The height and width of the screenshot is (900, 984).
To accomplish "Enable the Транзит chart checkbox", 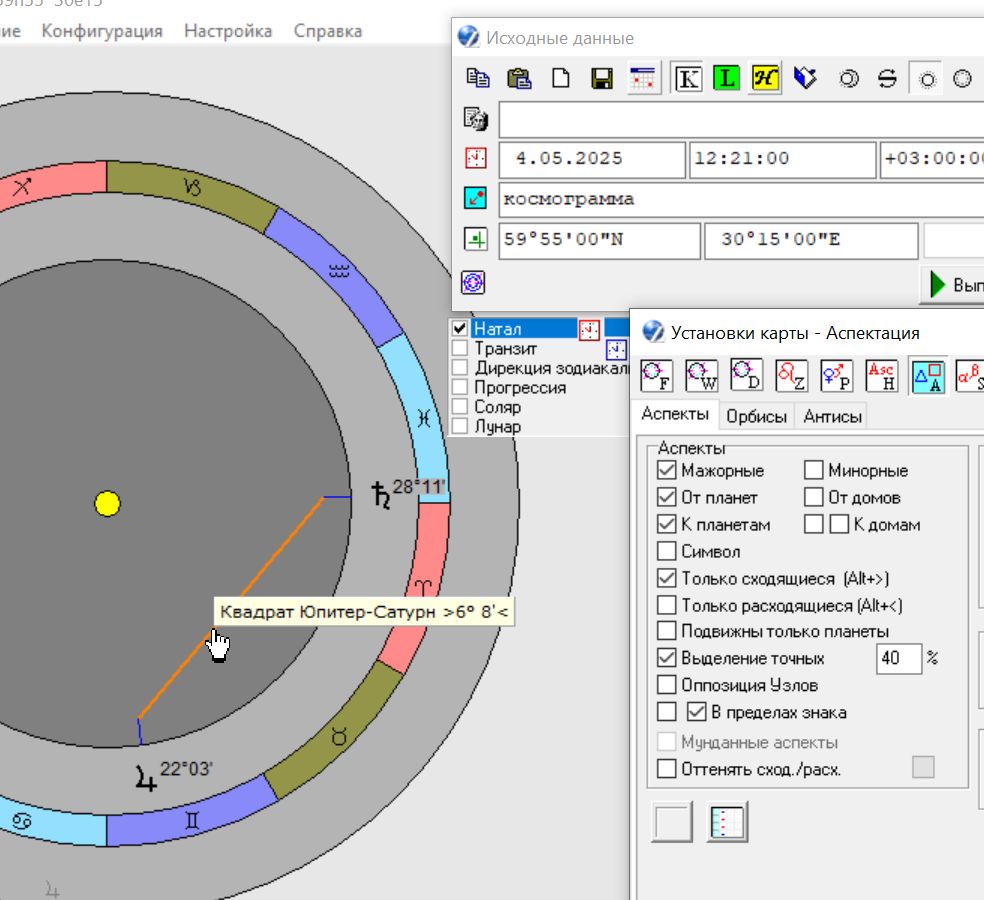I will point(460,348).
